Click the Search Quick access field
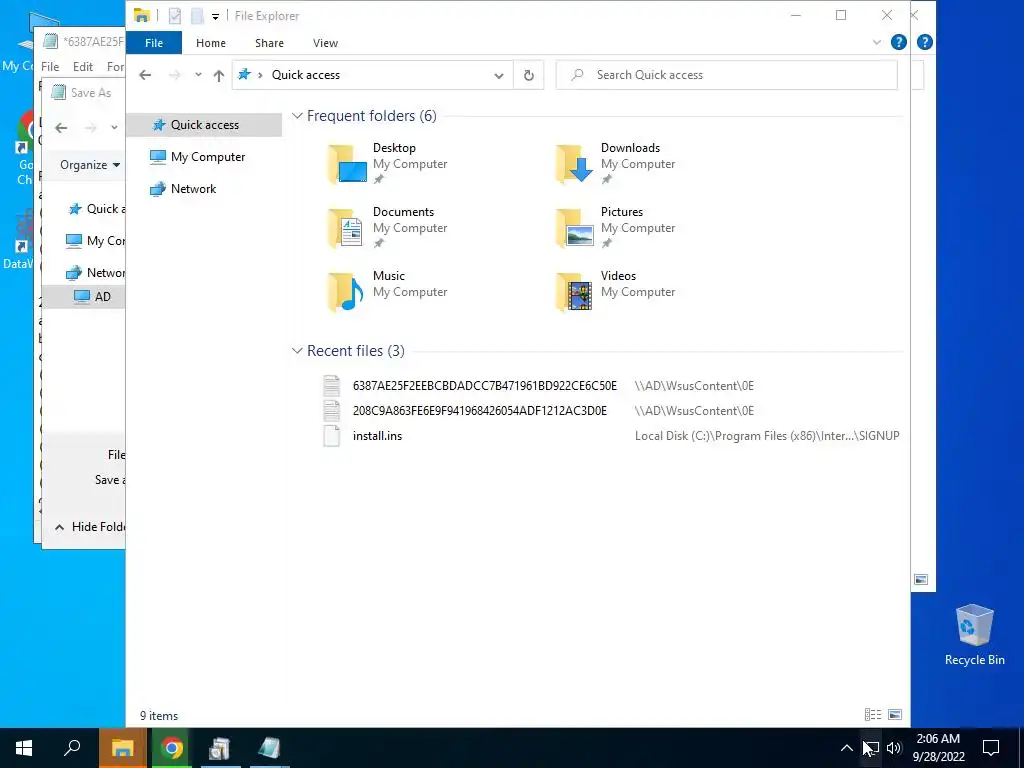Viewport: 1024px width, 768px height. (727, 75)
